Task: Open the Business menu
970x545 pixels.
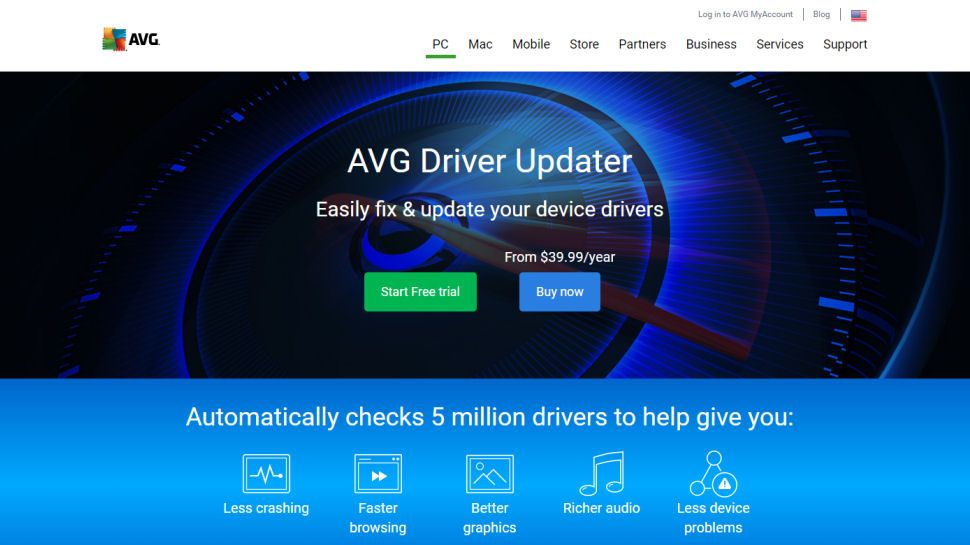Action: 711,45
